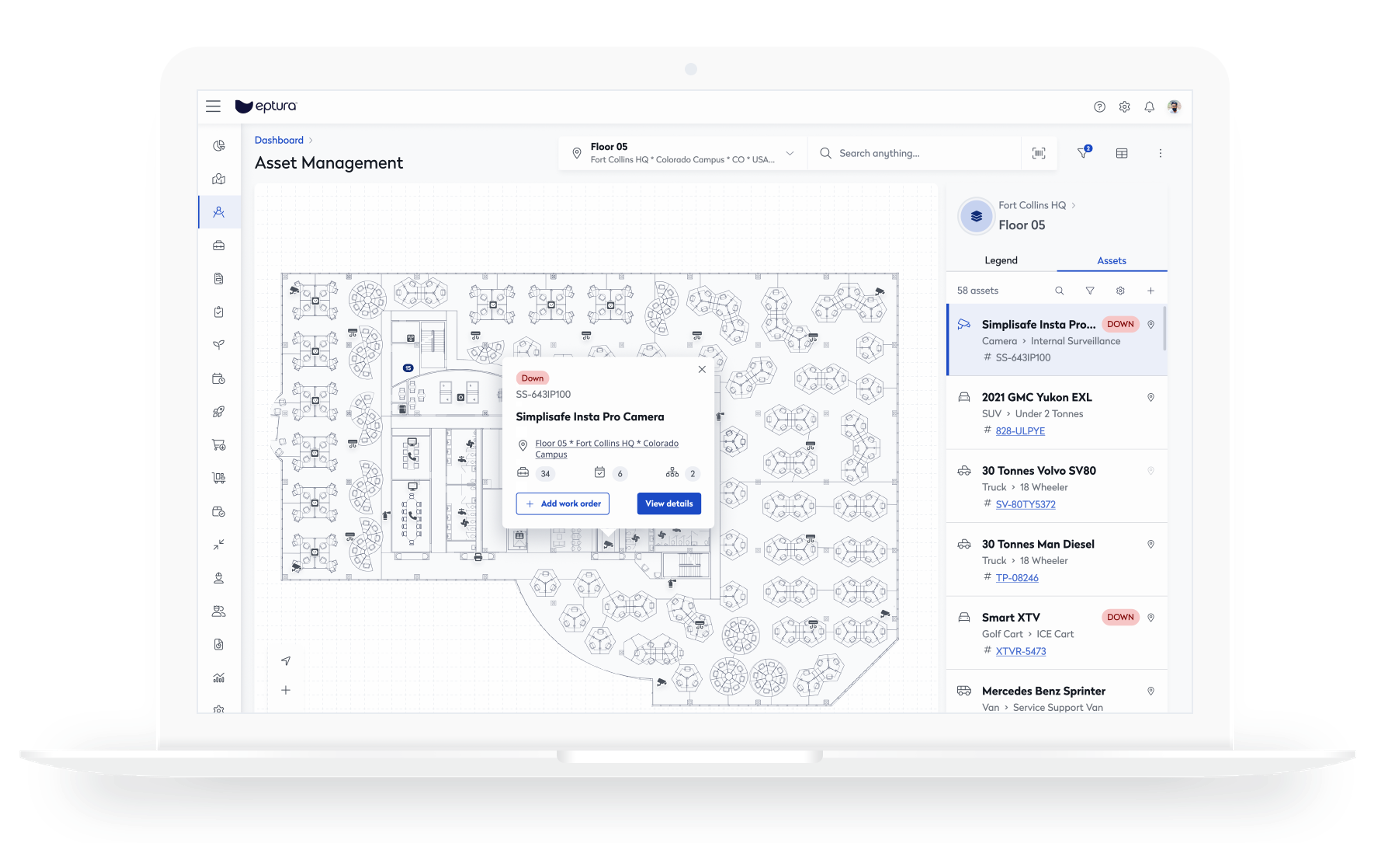This screenshot has width=1382, height=844.
Task: Open the people group sidebar icon
Action: click(x=219, y=611)
